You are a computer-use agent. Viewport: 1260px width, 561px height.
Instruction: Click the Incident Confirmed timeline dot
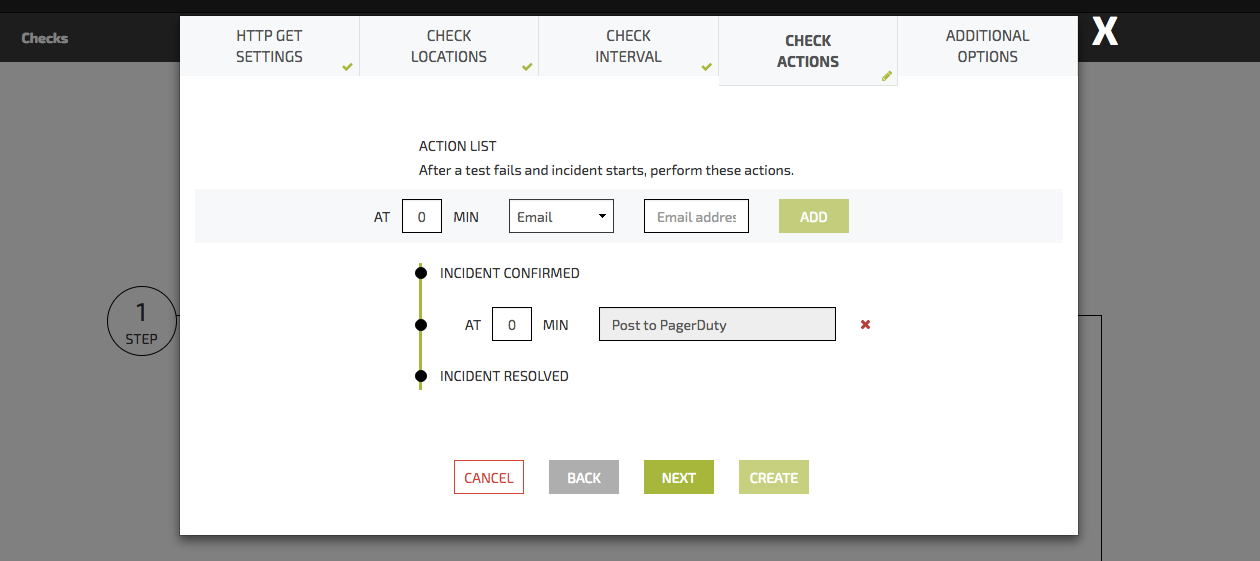pos(421,273)
